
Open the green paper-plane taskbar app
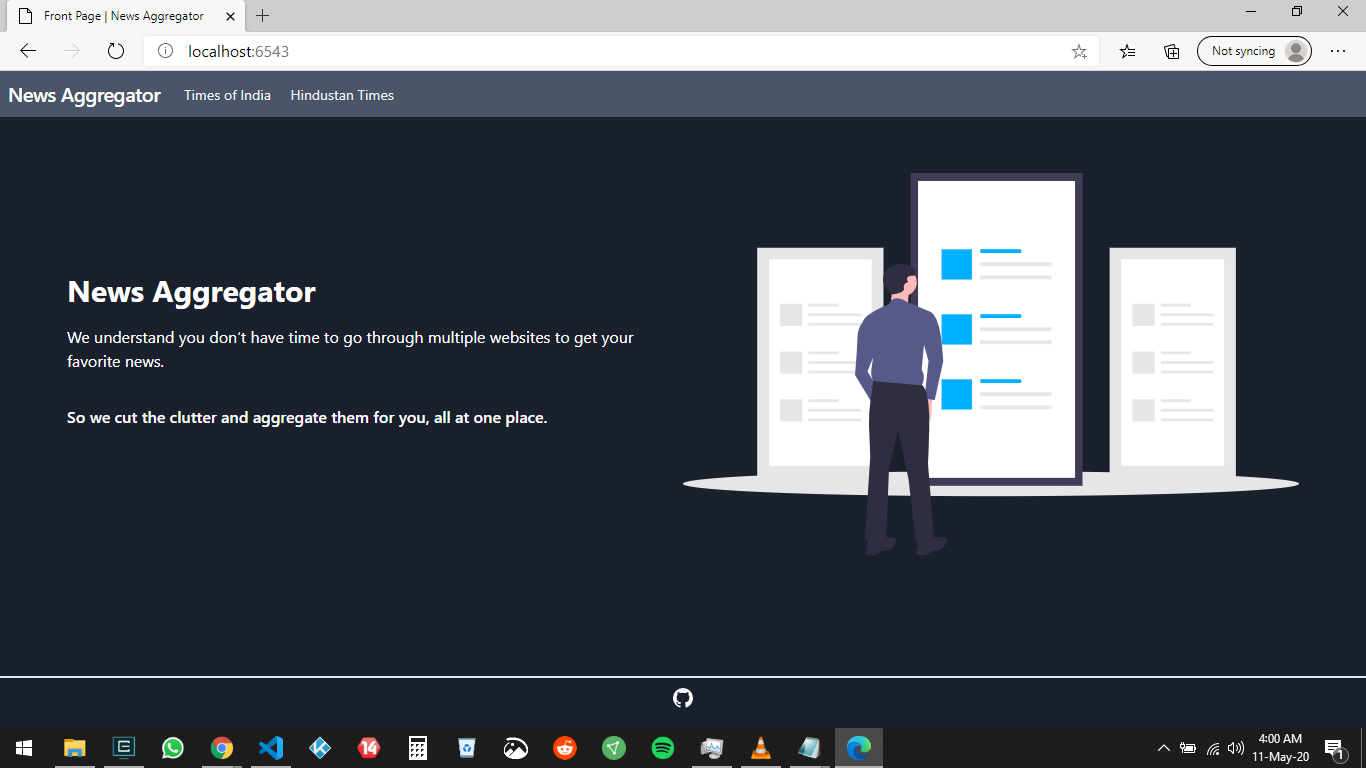[614, 748]
